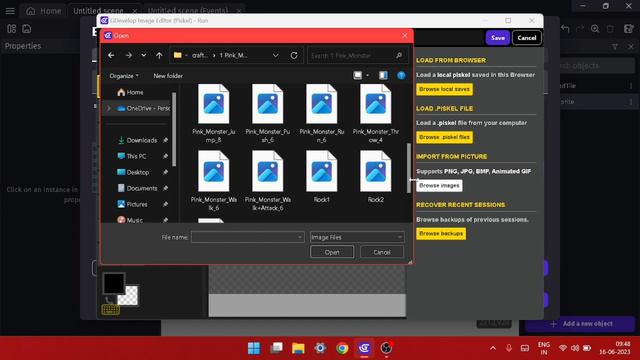
Task: Click Browse backups button
Action: [441, 233]
